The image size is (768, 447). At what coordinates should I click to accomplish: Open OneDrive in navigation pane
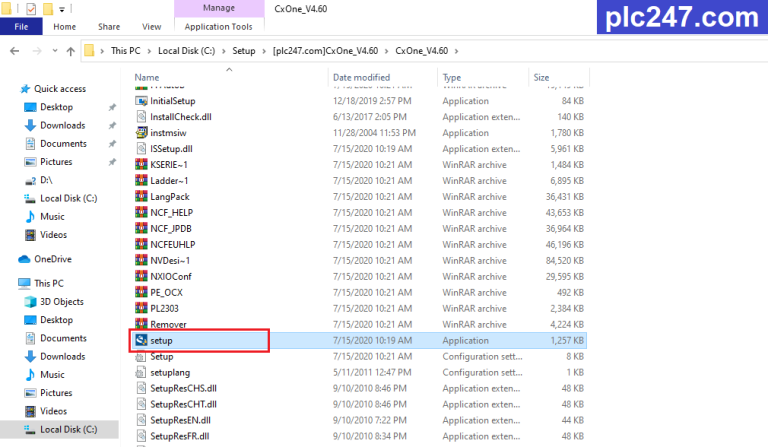tap(53, 259)
